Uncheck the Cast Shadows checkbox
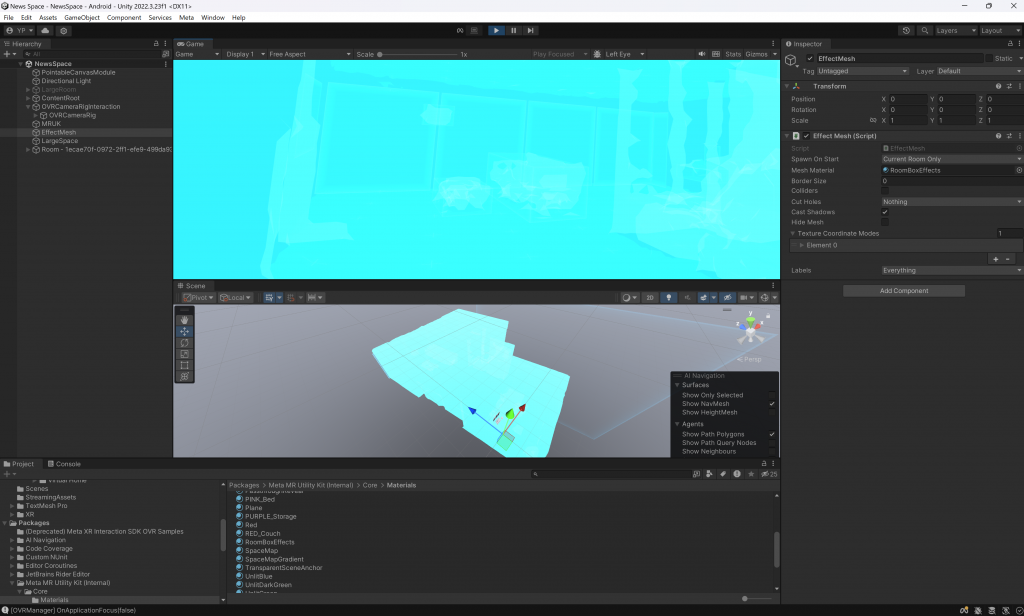This screenshot has height=616, width=1024. [x=885, y=212]
